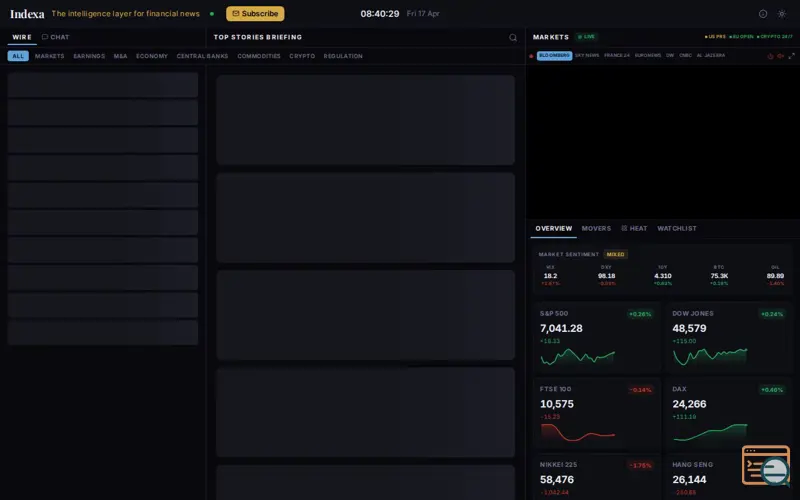The width and height of the screenshot is (800, 500).
Task: Open the OVERVIEW tab
Action: pos(554,229)
